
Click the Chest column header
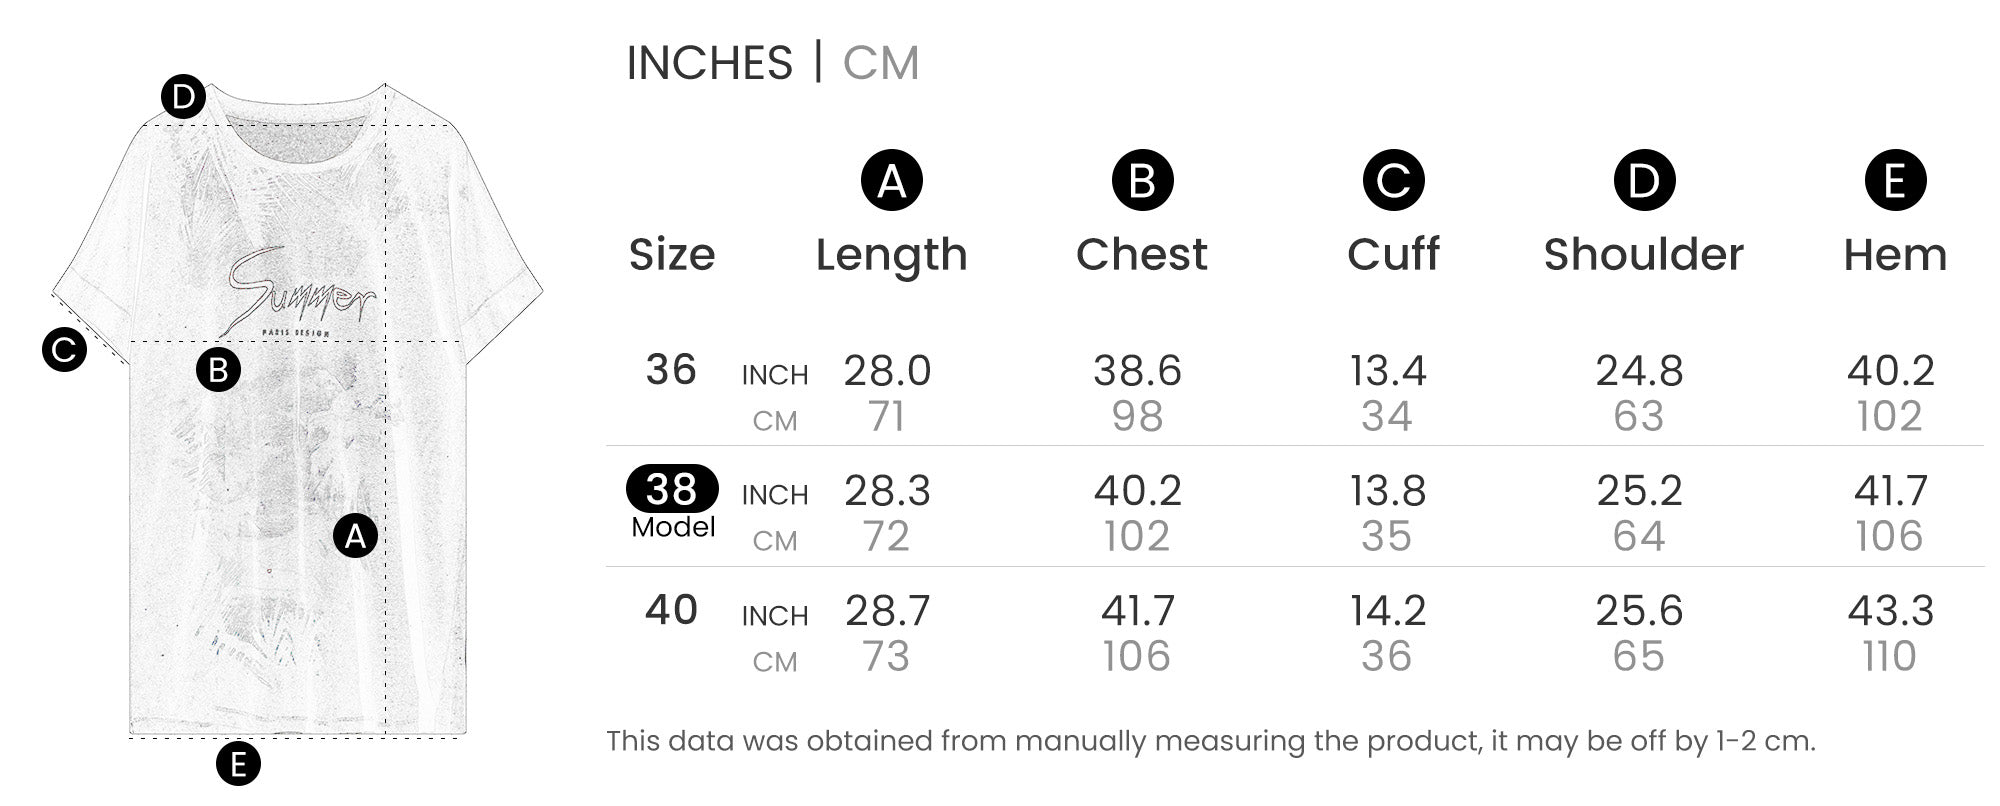(x=1141, y=255)
